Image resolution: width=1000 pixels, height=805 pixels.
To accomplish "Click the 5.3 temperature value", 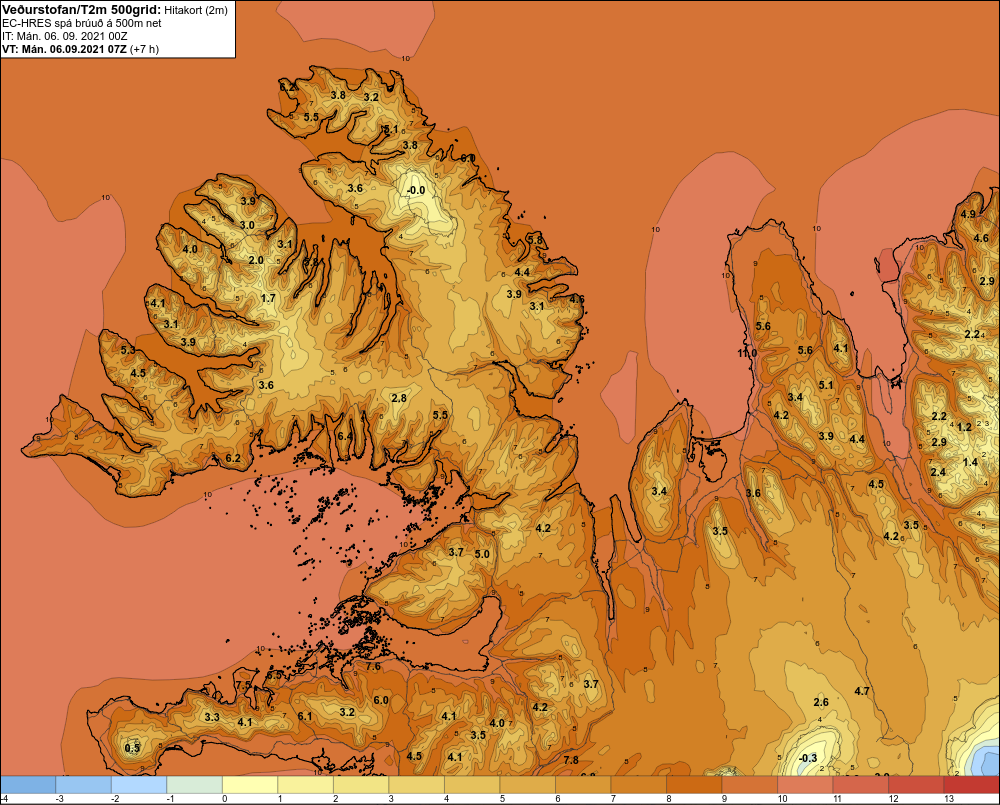I will click(128, 350).
